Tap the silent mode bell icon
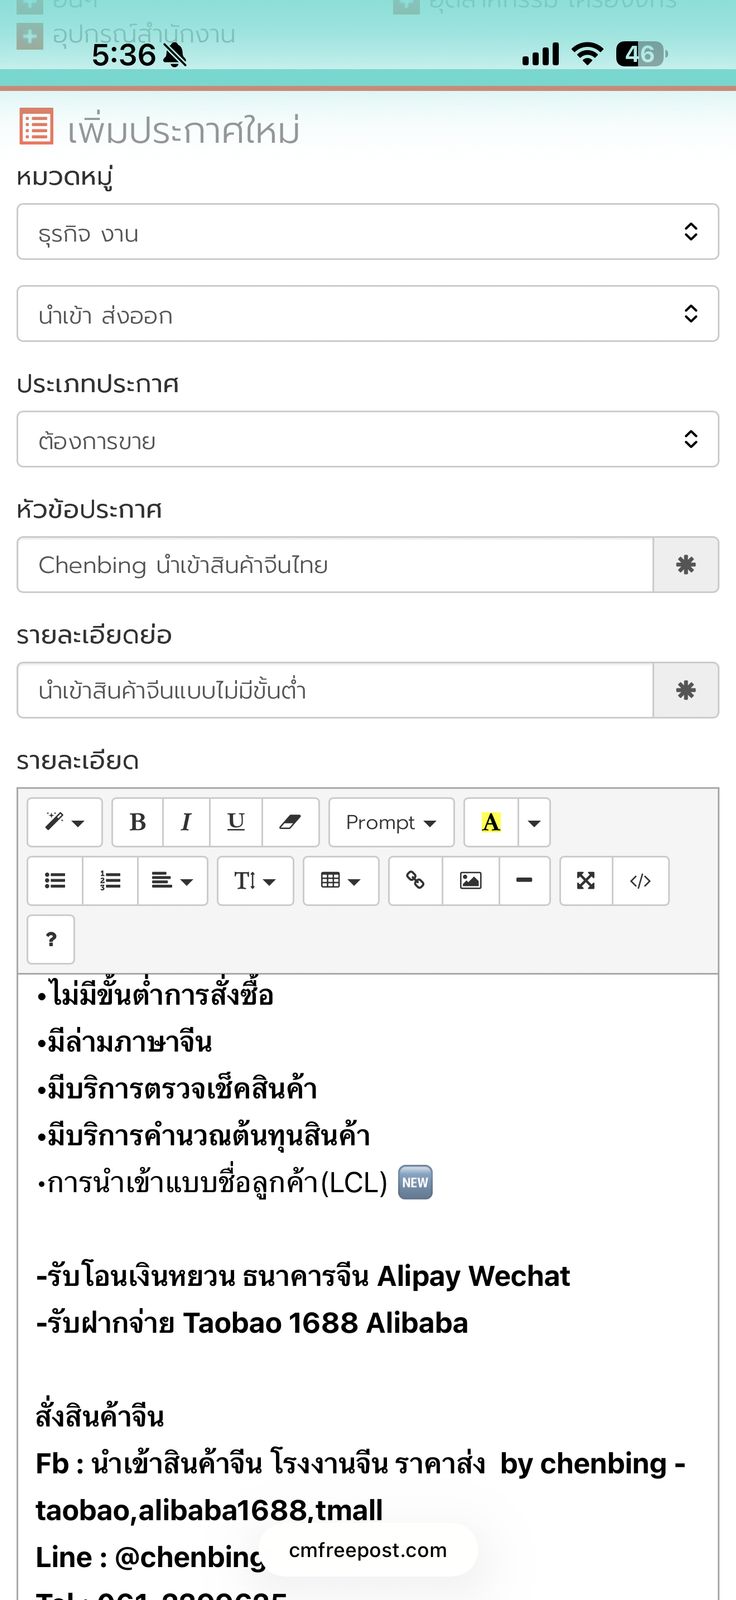The width and height of the screenshot is (736, 1600). click(x=175, y=55)
